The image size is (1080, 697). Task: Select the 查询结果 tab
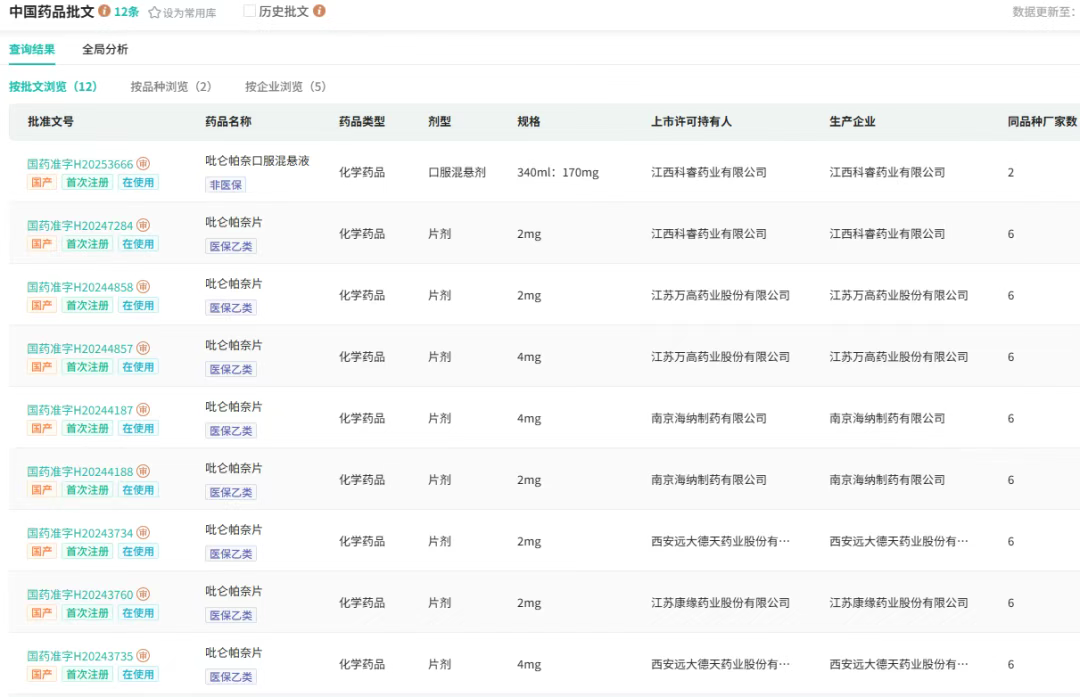pos(32,49)
